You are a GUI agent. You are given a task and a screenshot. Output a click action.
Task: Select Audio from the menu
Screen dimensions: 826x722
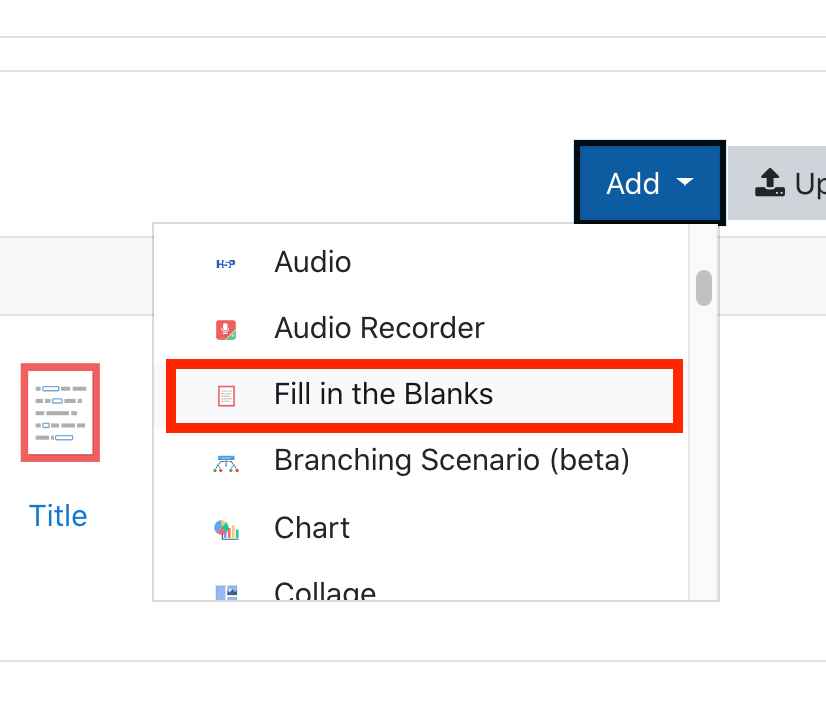point(421,262)
